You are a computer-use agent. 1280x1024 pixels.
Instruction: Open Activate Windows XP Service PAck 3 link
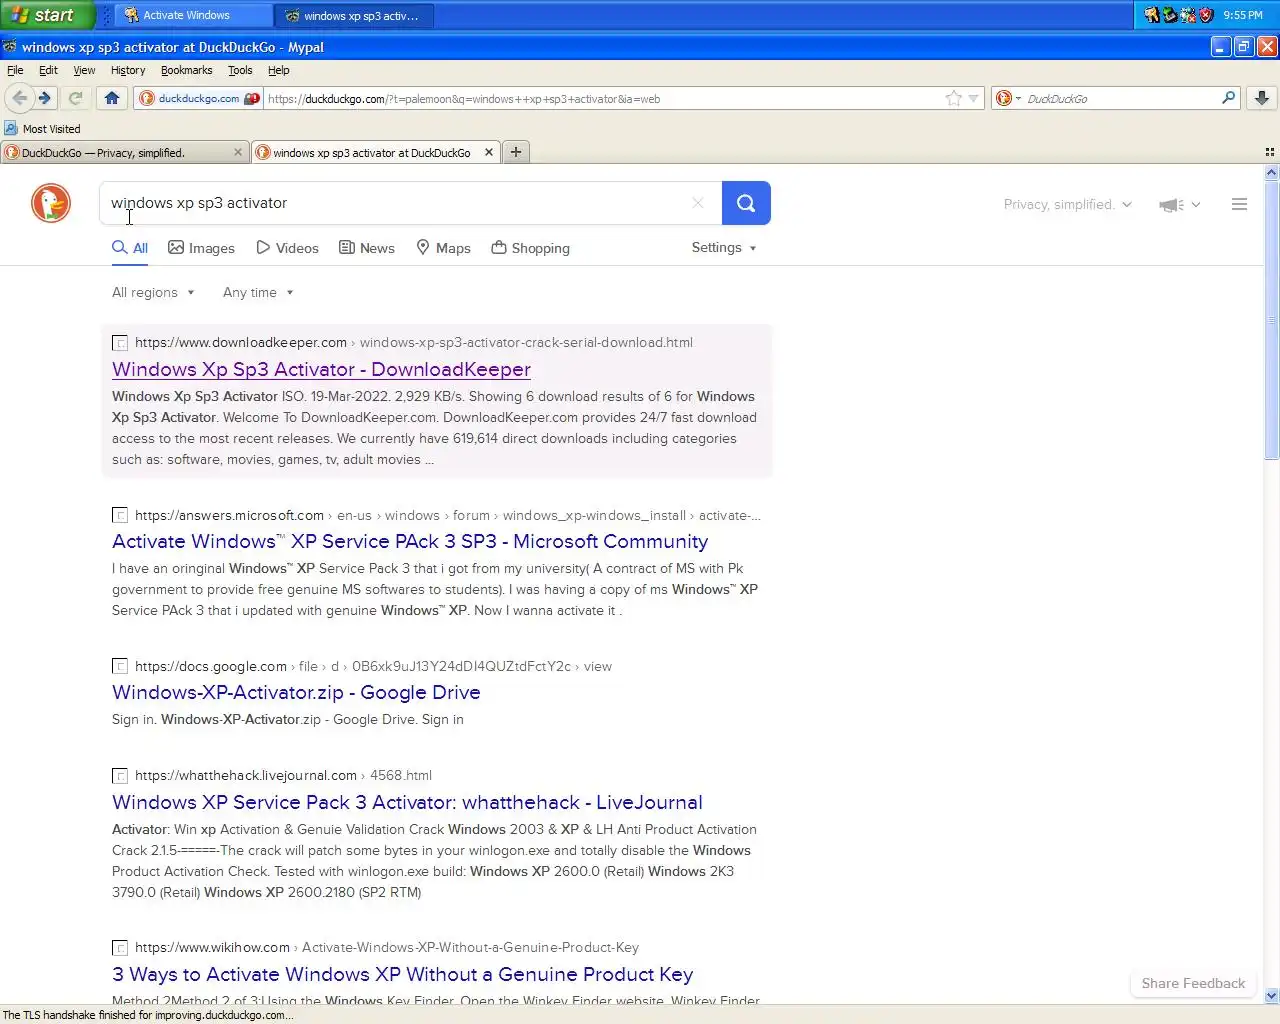coord(410,541)
